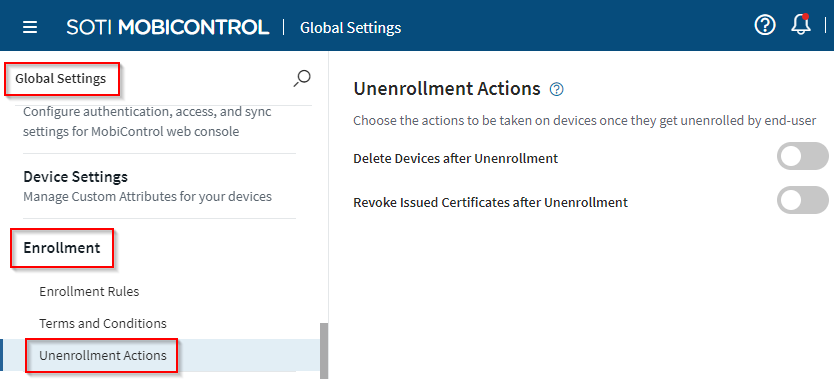Open the notifications bell
Image resolution: width=834 pixels, height=379 pixels.
click(800, 25)
